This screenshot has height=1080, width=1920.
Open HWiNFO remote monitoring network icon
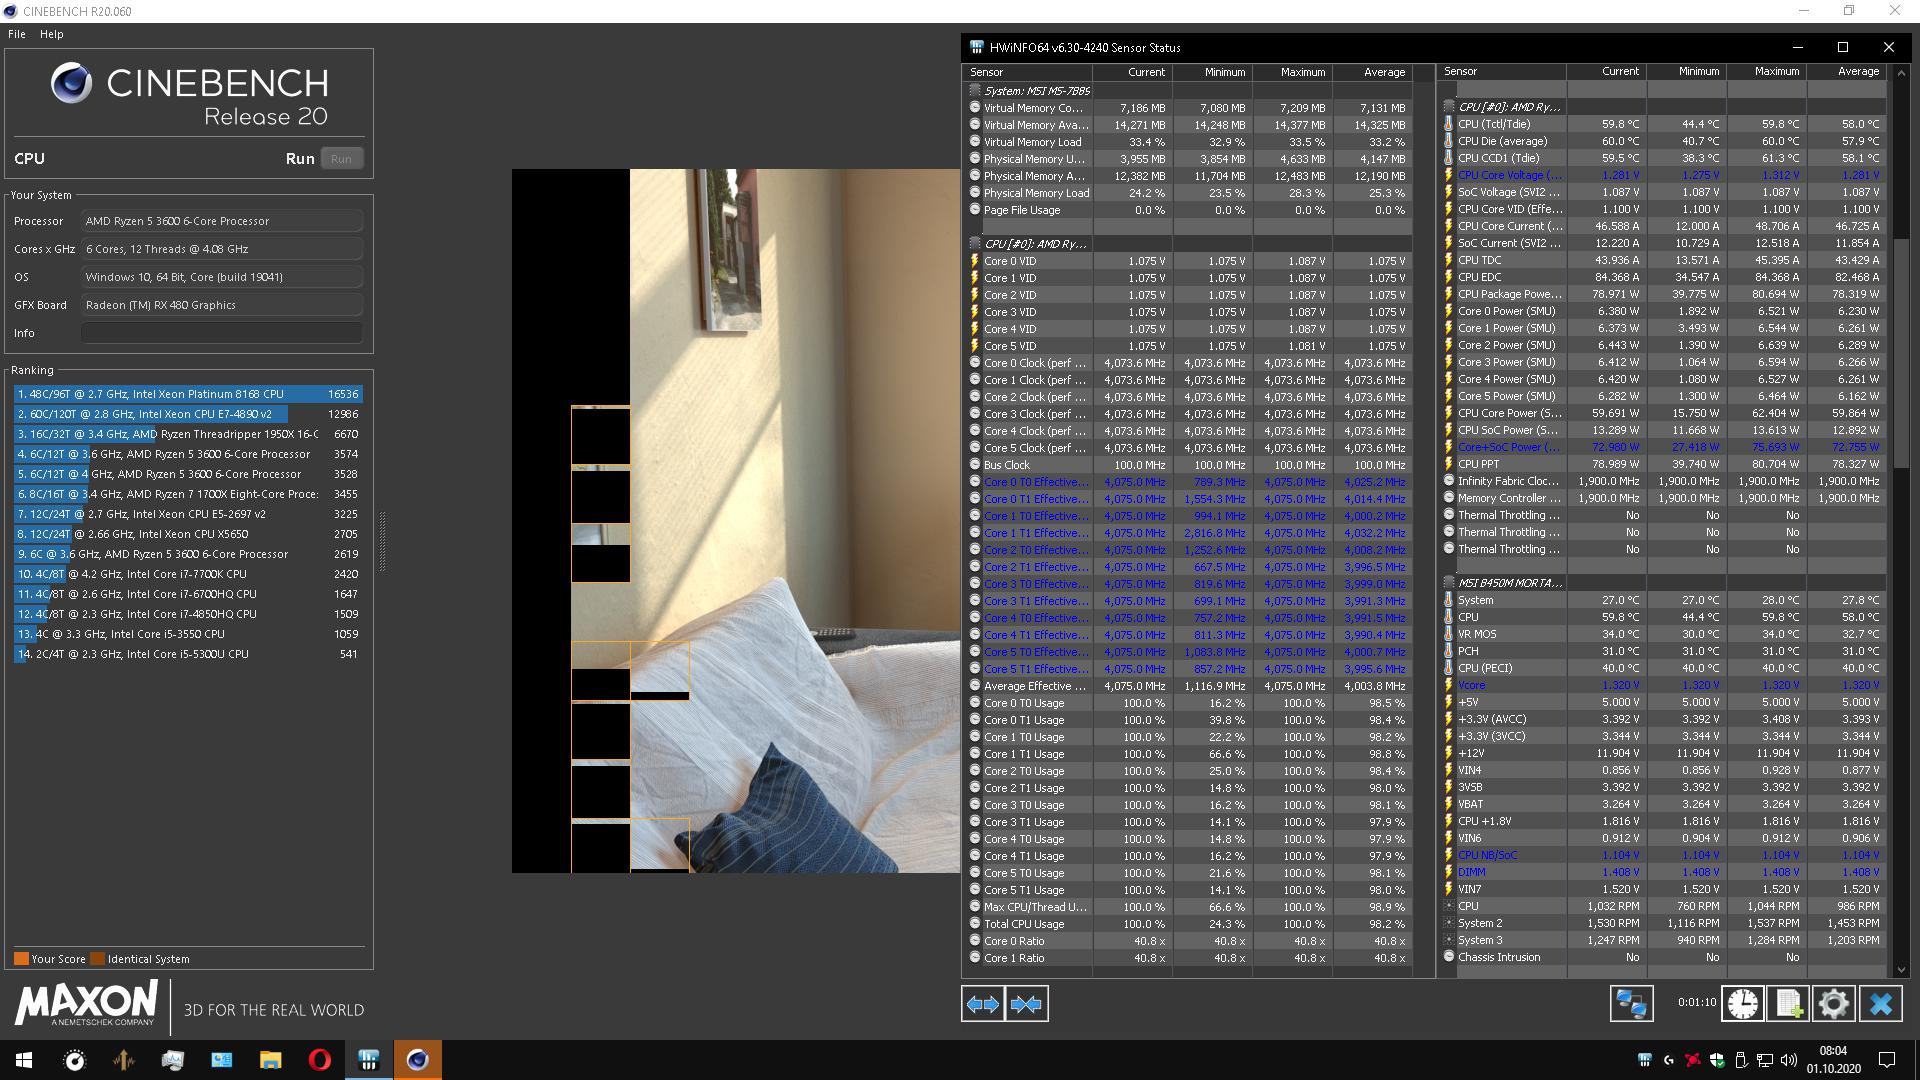(x=1631, y=1004)
